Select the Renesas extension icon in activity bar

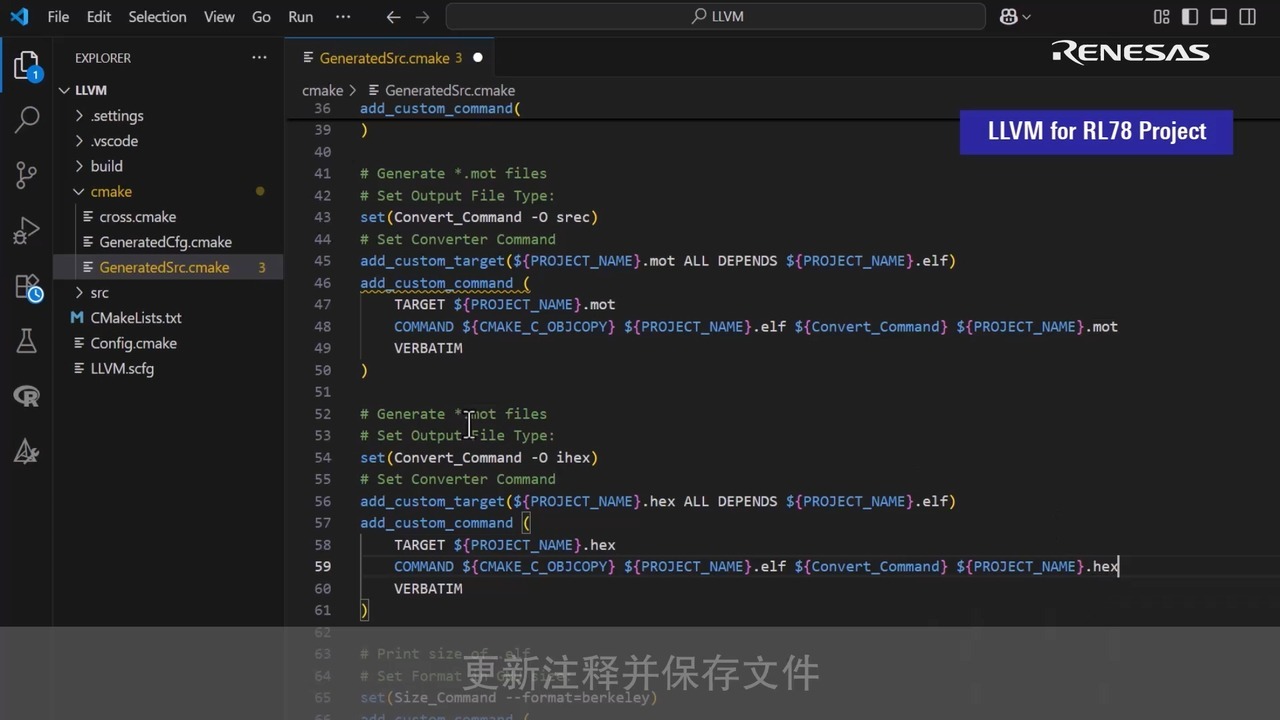(x=27, y=396)
